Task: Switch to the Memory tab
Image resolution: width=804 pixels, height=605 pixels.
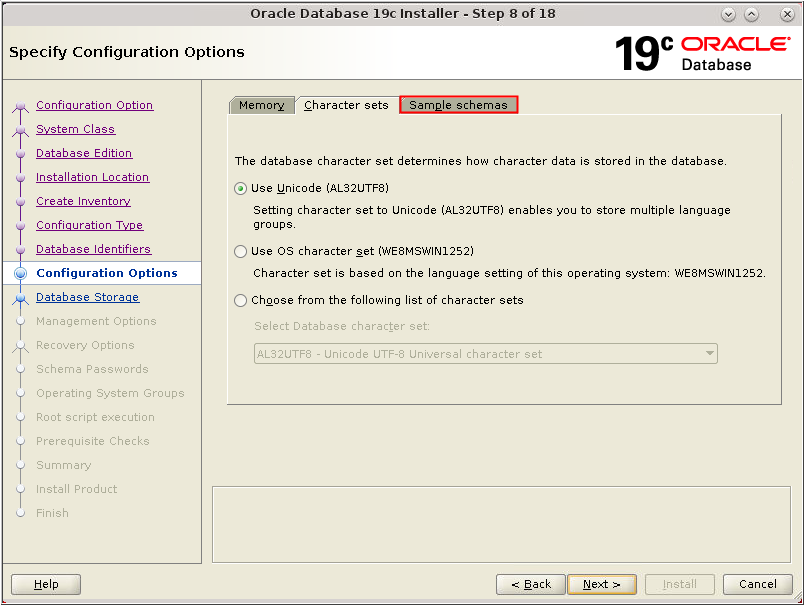Action: pyautogui.click(x=262, y=105)
